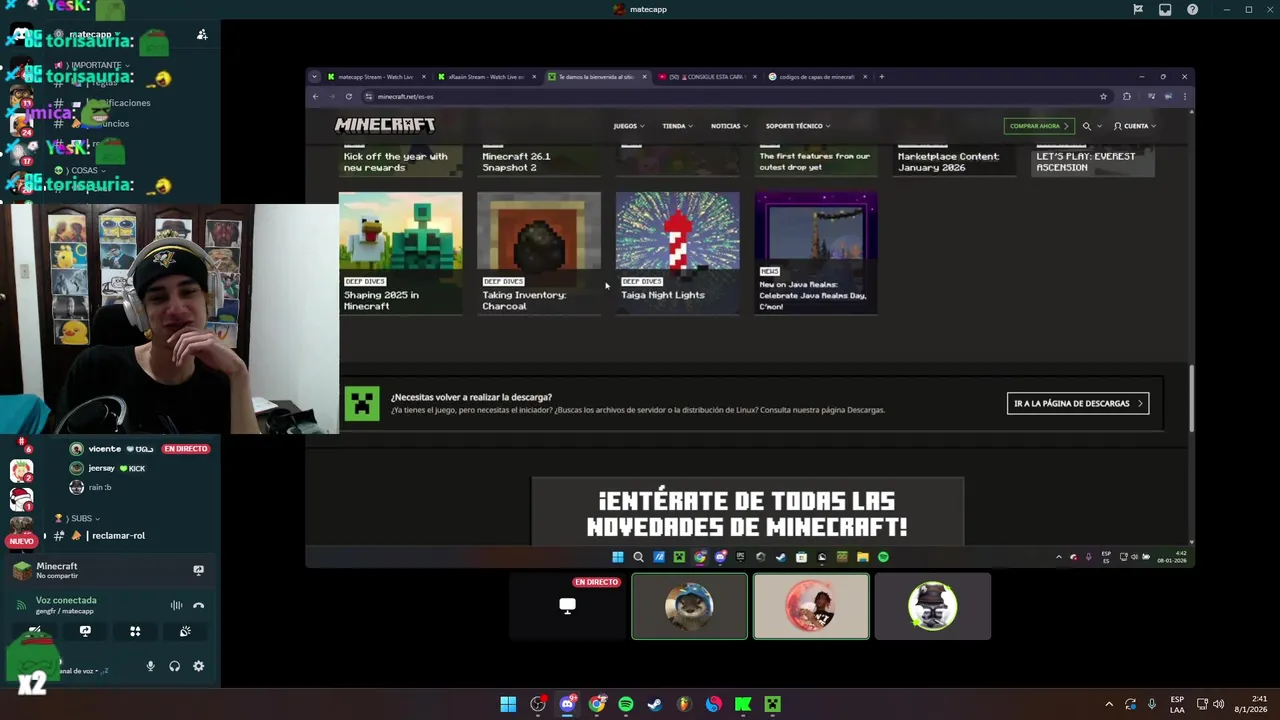Expand the SOPORTE TÉCNICO menu
1280x720 pixels.
pos(798,126)
